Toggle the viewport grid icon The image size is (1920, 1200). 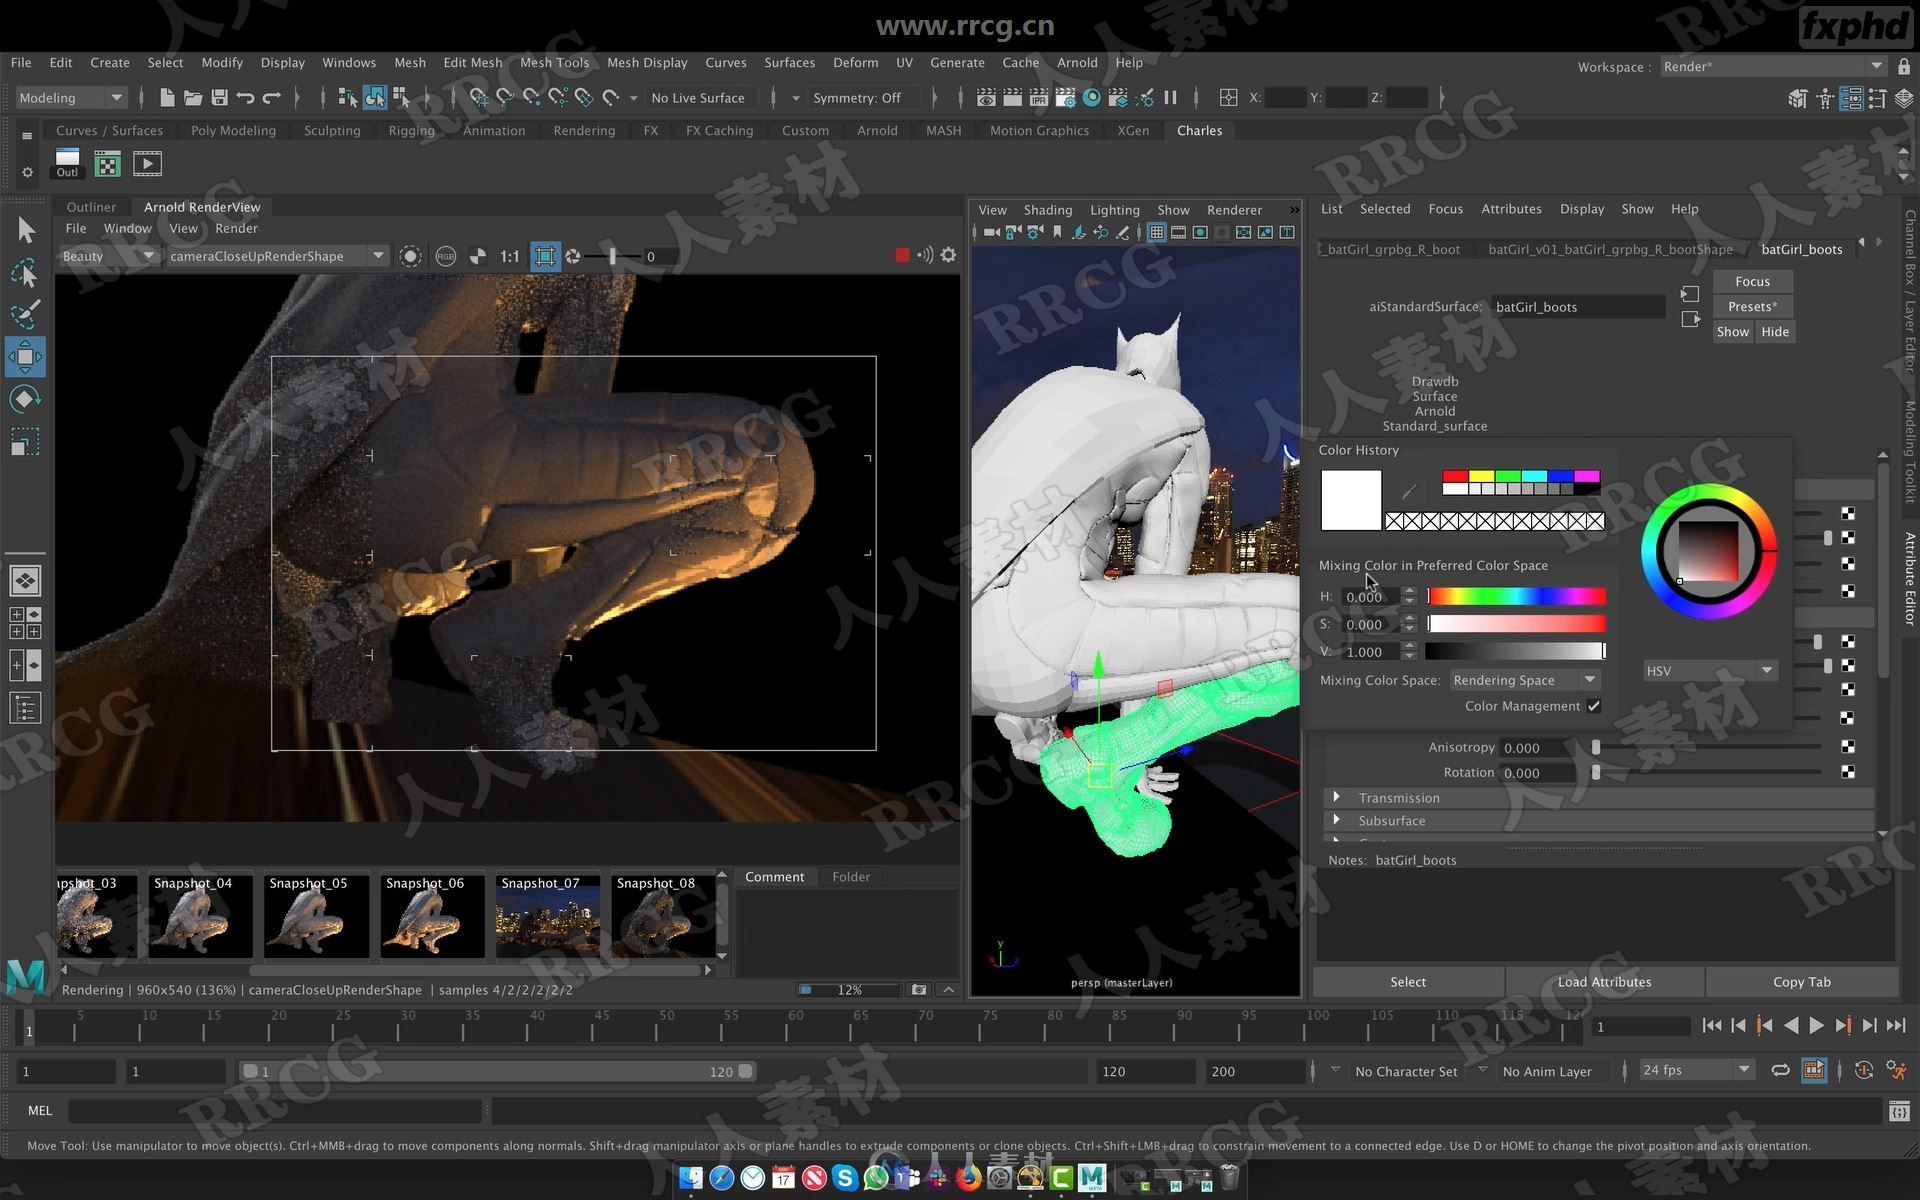click(x=1157, y=232)
